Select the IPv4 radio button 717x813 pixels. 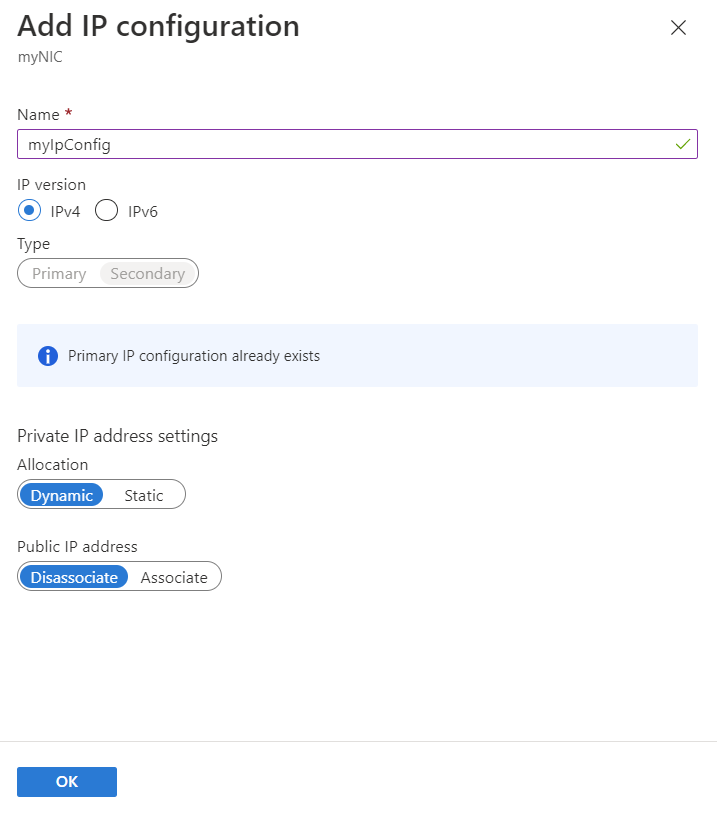click(30, 211)
